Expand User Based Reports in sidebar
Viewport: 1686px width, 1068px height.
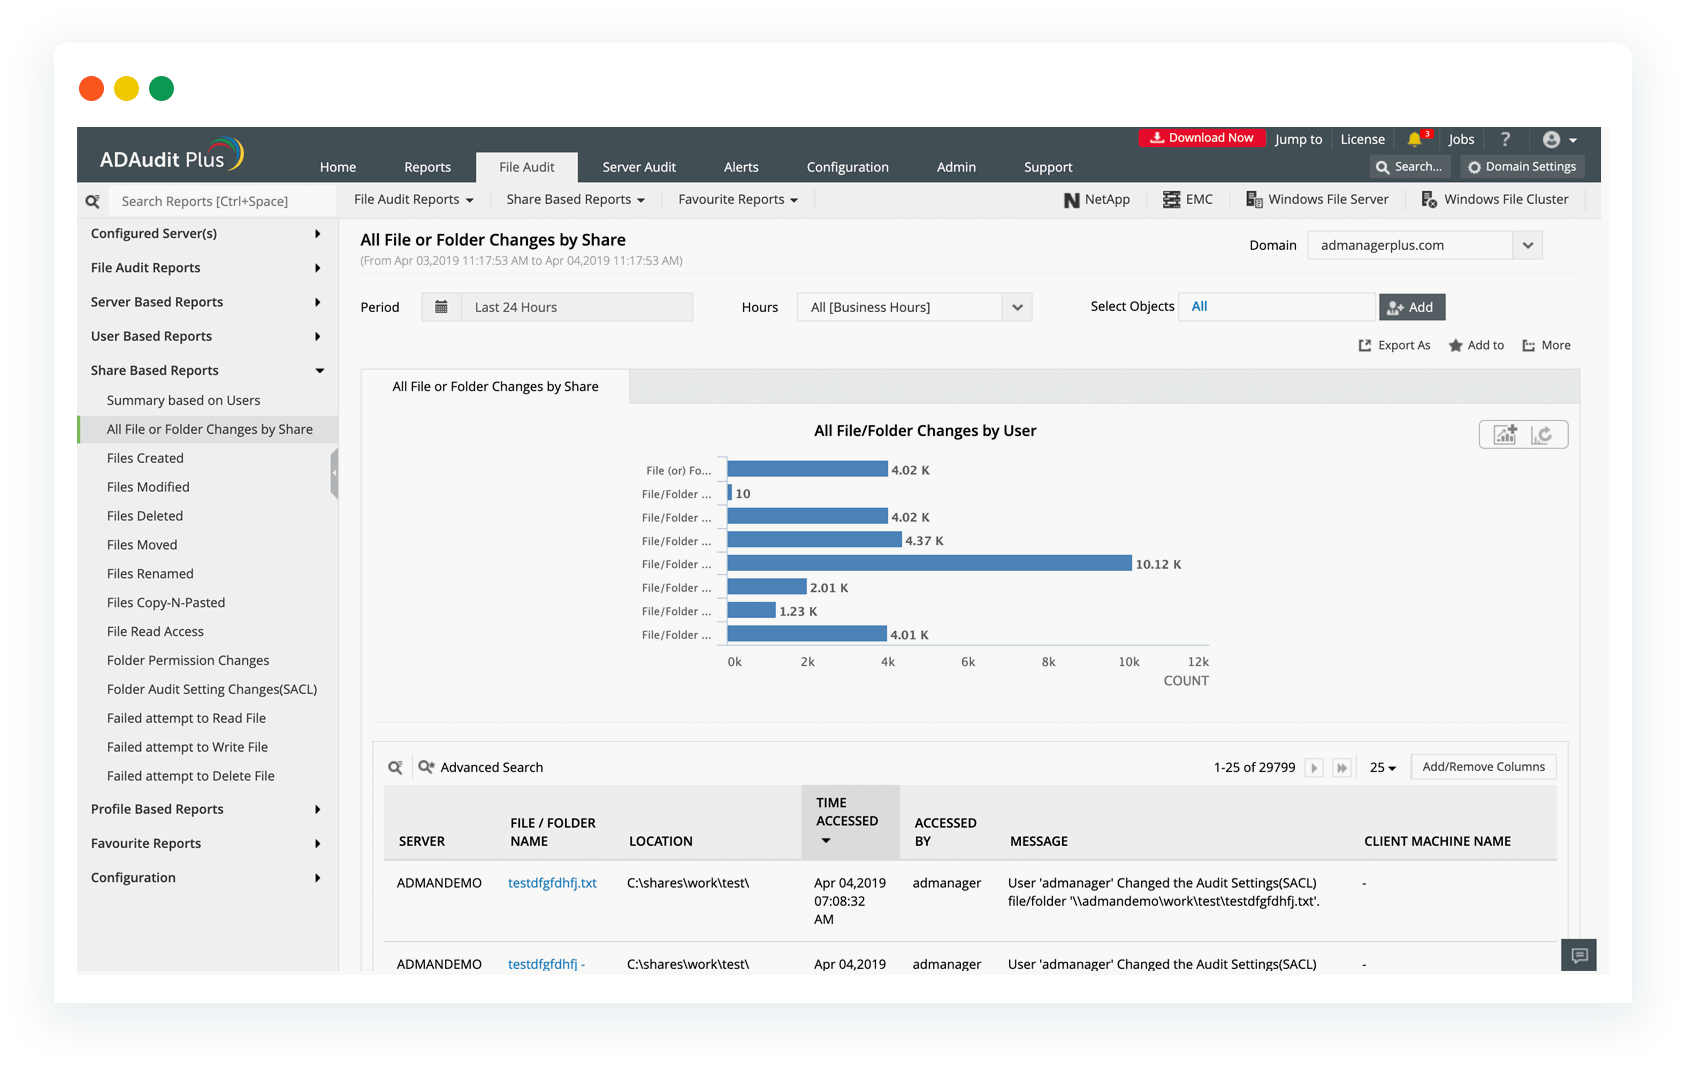[x=207, y=336]
